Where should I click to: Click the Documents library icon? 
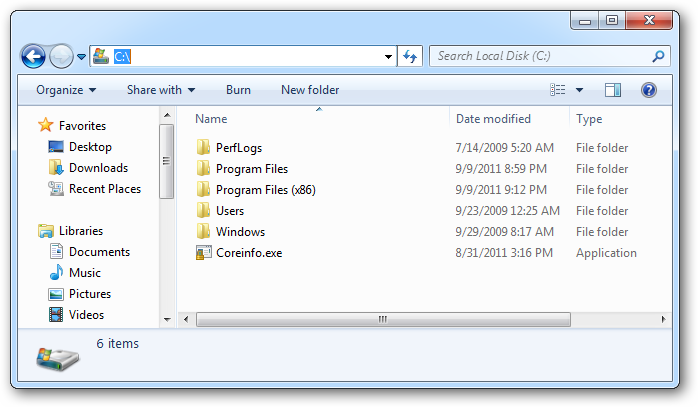click(57, 252)
